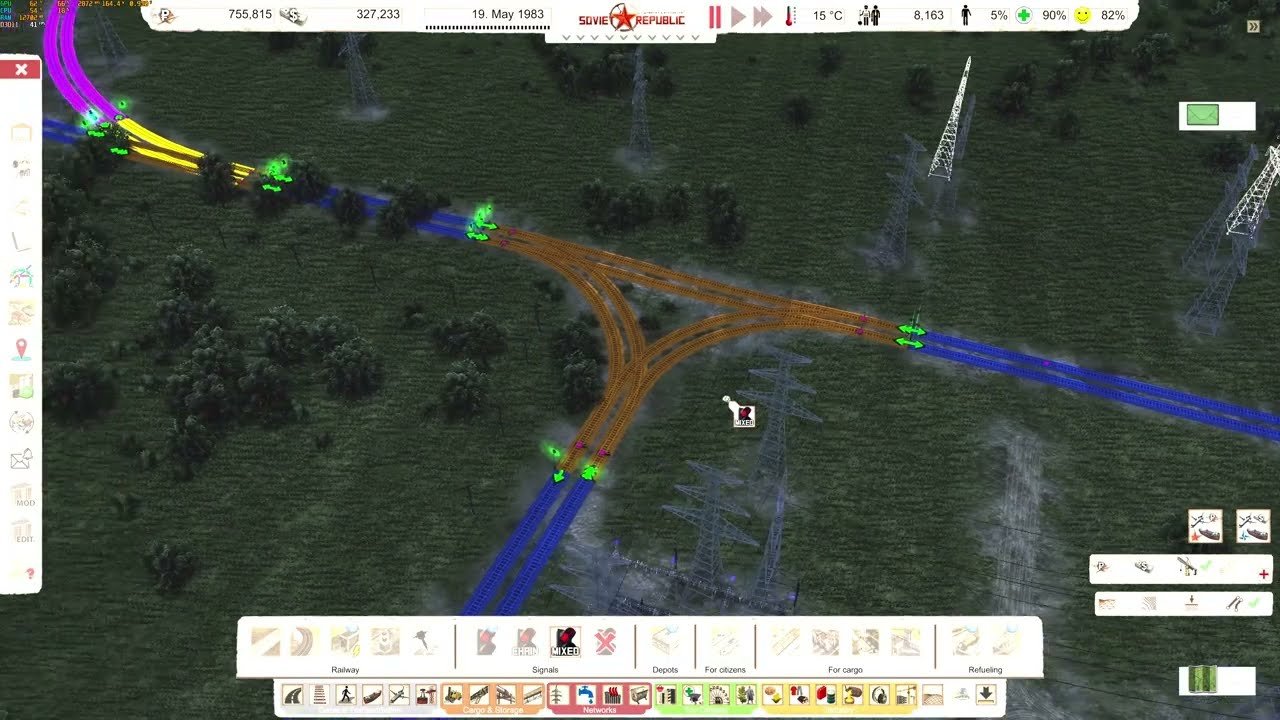Click the vehicles icon with red star
1280x720 pixels.
coord(1205,526)
